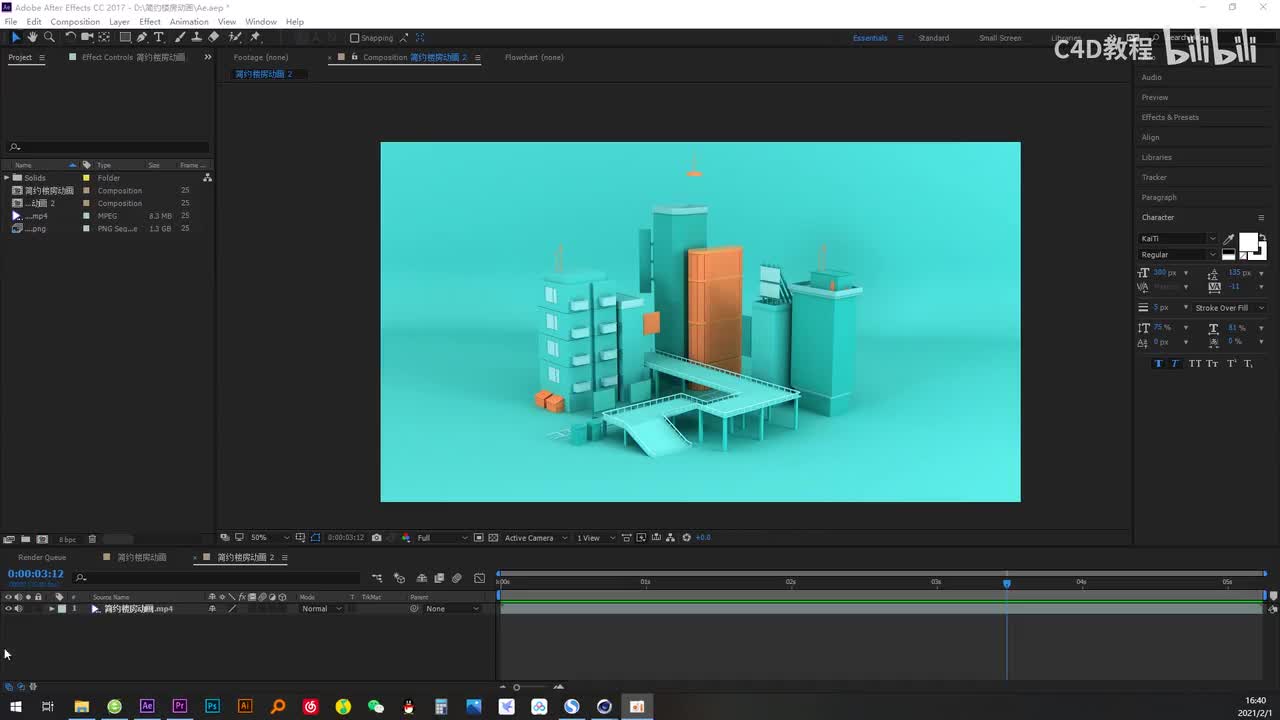Select the Zoom tool in toolbar
The width and height of the screenshot is (1280, 720).
(49, 37)
